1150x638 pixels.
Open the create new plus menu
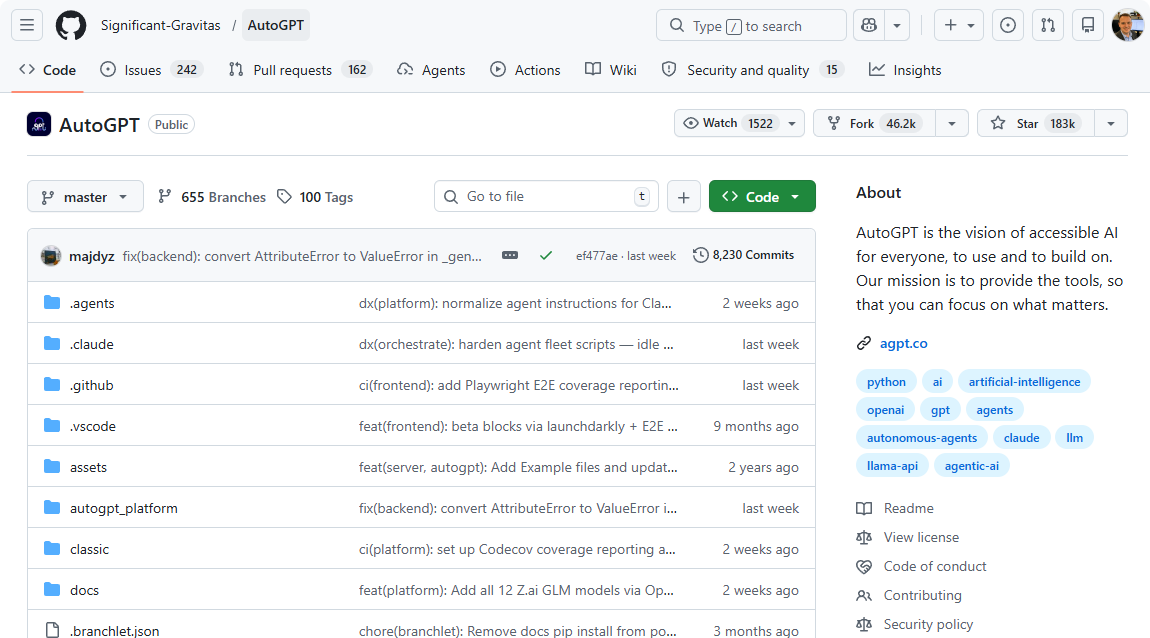959,26
